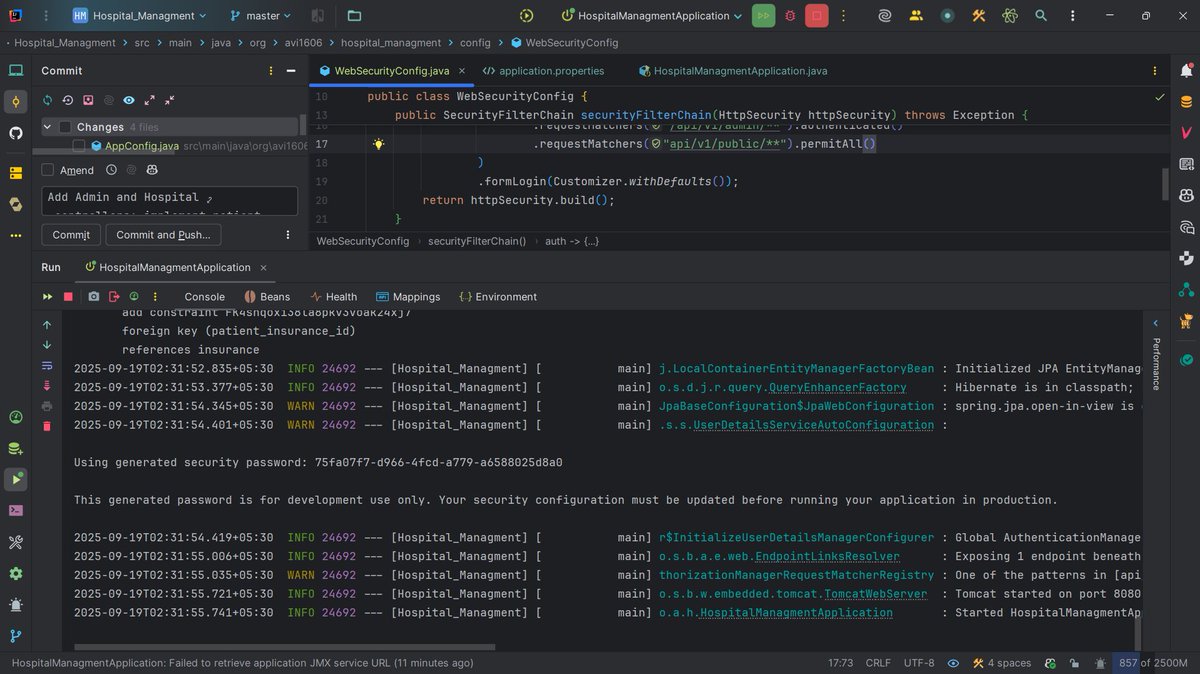The width and height of the screenshot is (1200, 674).
Task: Click config breadcrumb in navigation bar
Action: [x=475, y=43]
